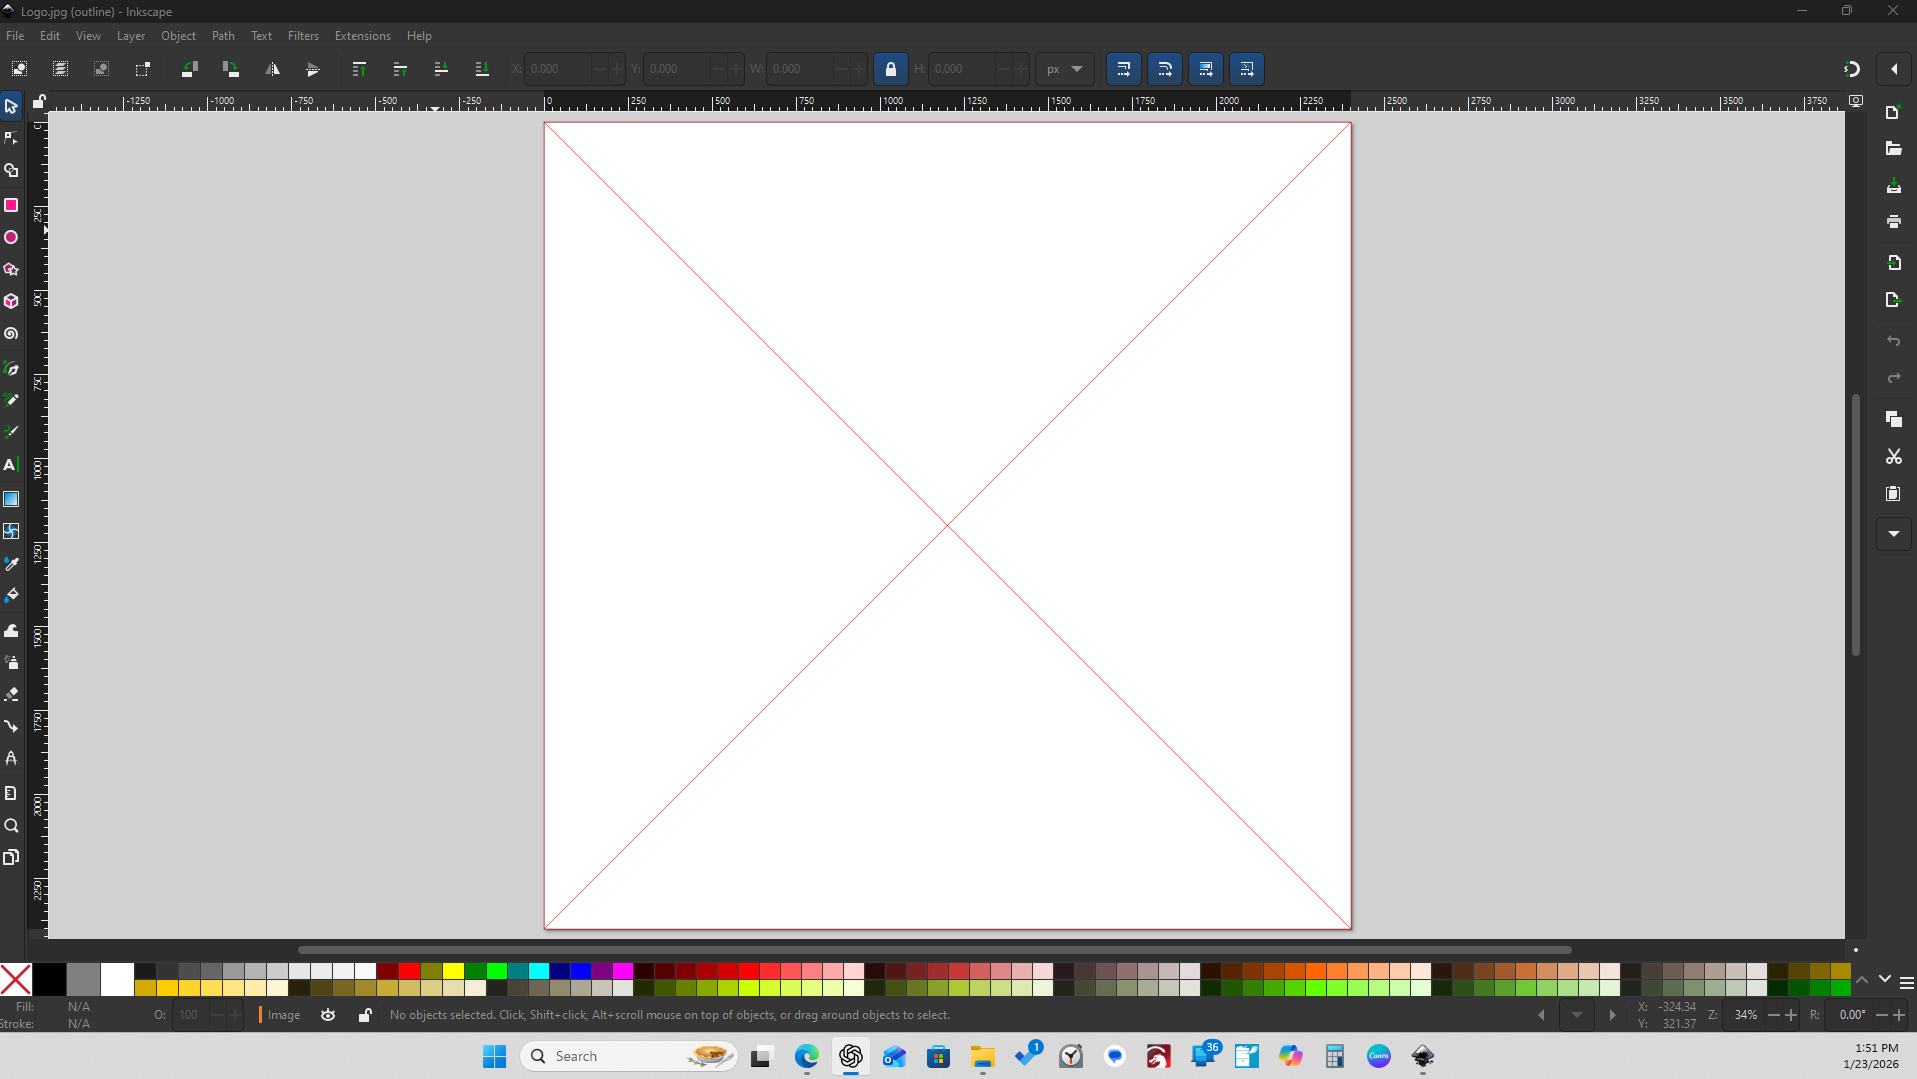1917x1079 pixels.
Task: Select the Star polygon tool
Action: (11, 270)
